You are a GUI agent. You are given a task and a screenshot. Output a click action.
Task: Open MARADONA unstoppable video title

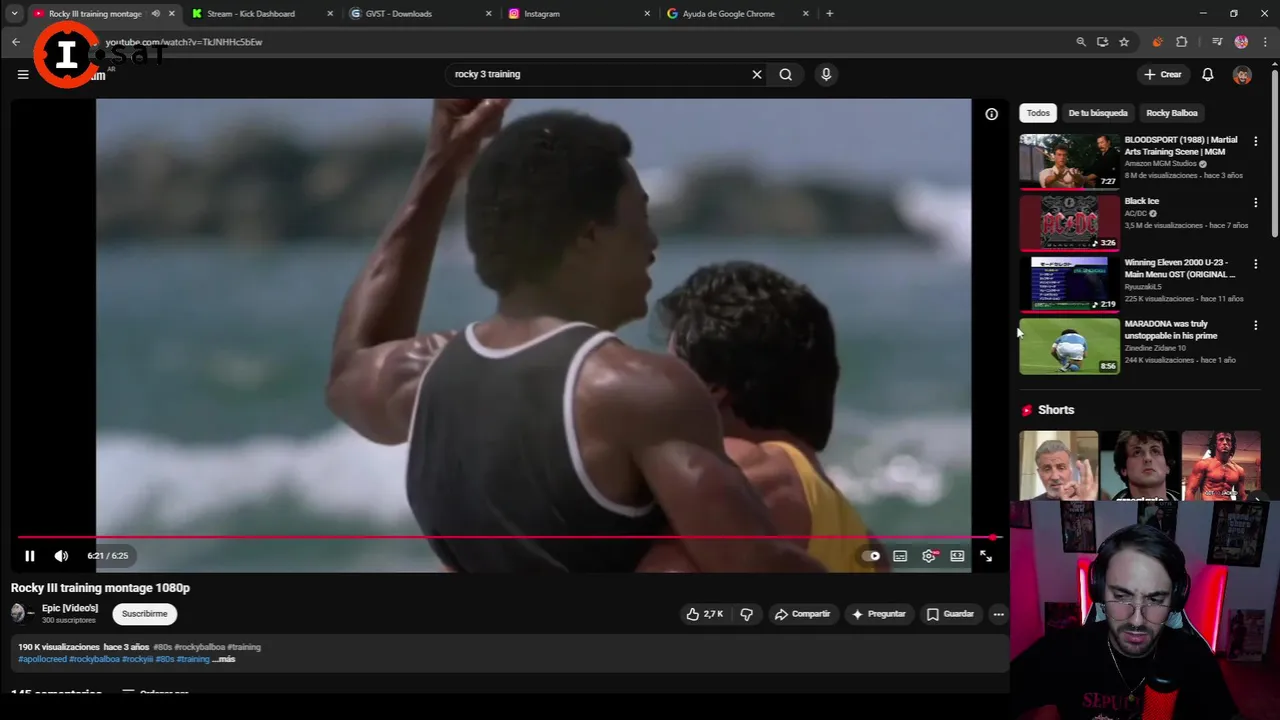click(x=1171, y=330)
